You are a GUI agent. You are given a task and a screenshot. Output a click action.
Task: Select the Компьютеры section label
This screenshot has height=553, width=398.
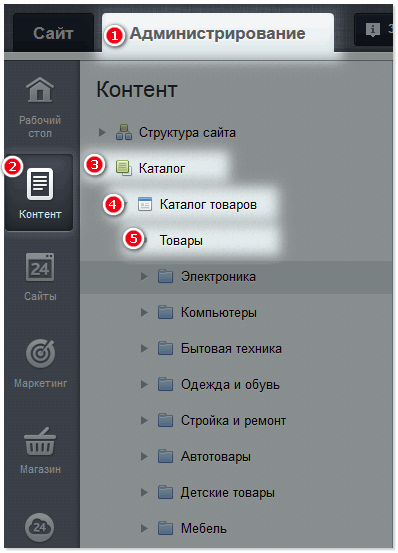[219, 312]
